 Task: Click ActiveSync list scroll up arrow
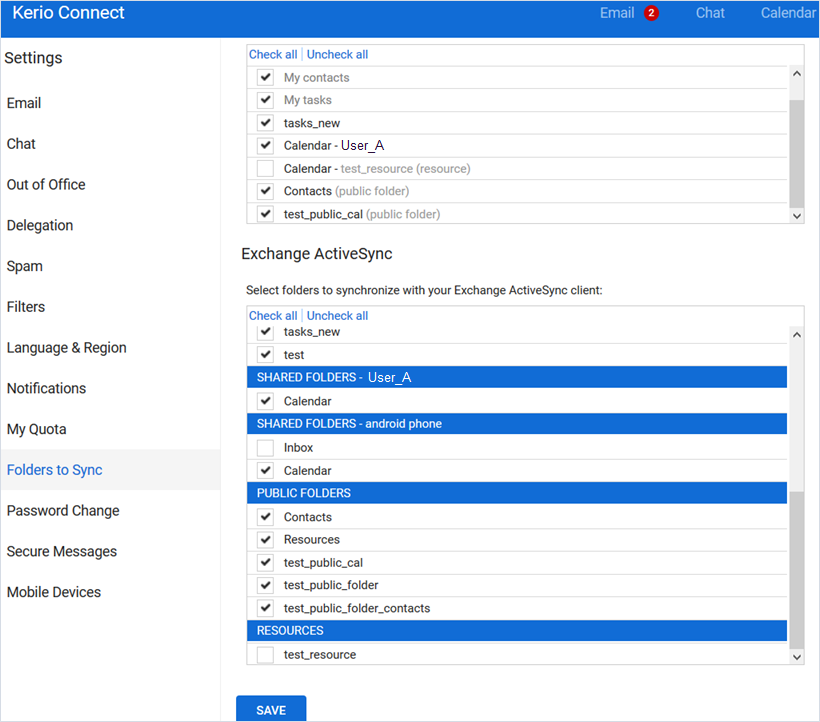tap(796, 336)
